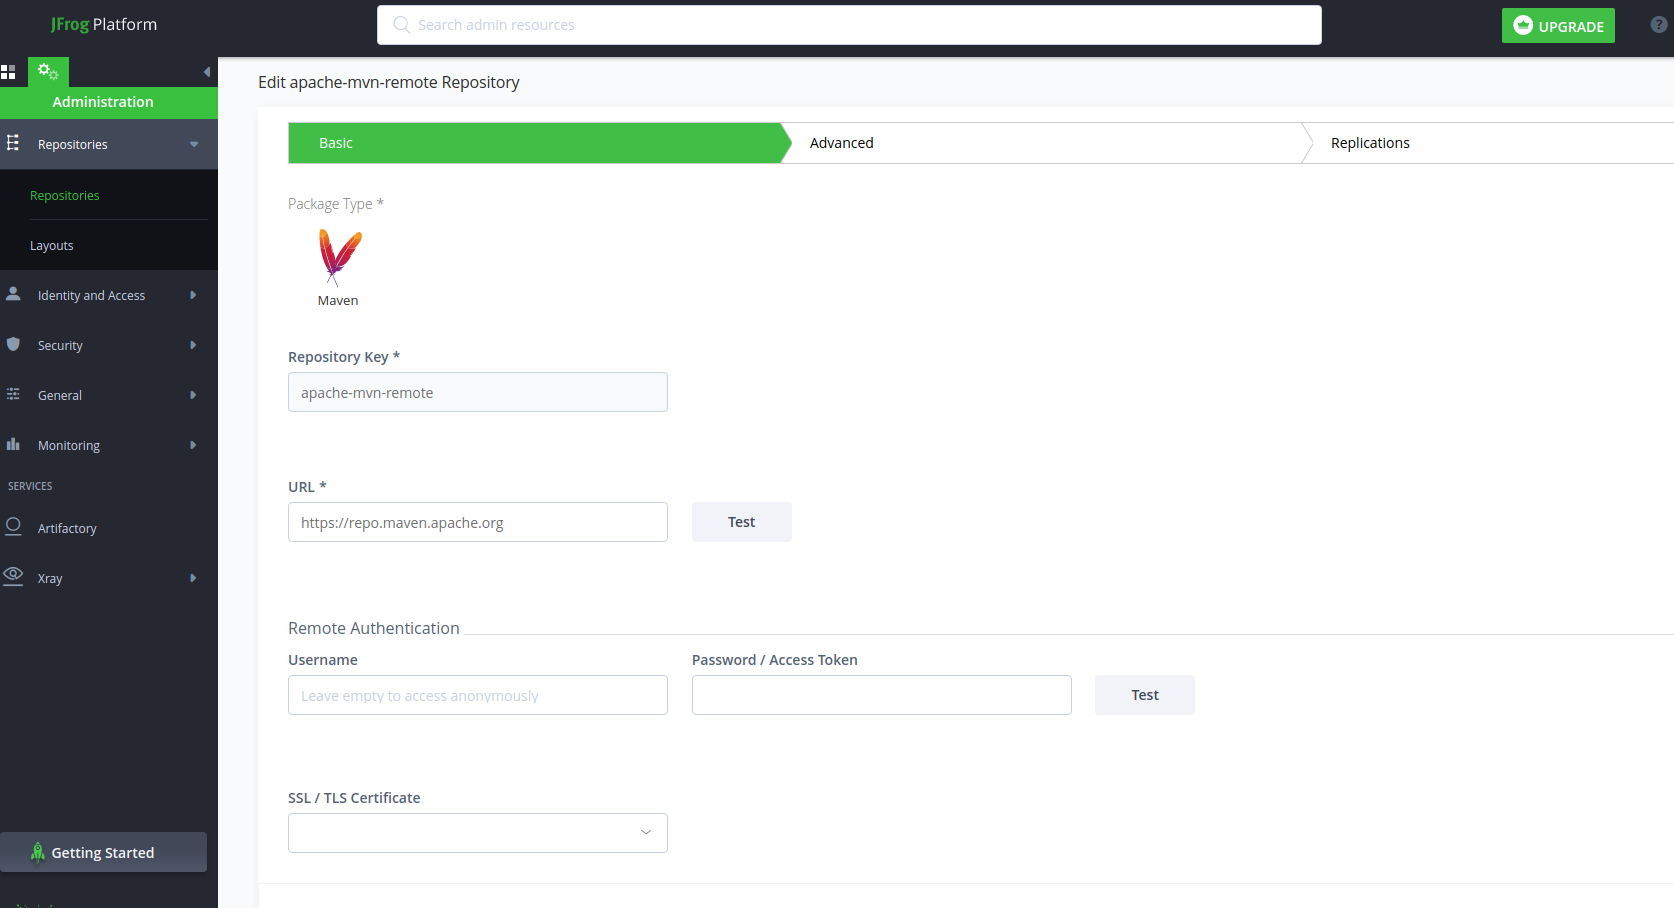This screenshot has width=1674, height=908.
Task: Select the Administration gears icon
Action: click(48, 72)
